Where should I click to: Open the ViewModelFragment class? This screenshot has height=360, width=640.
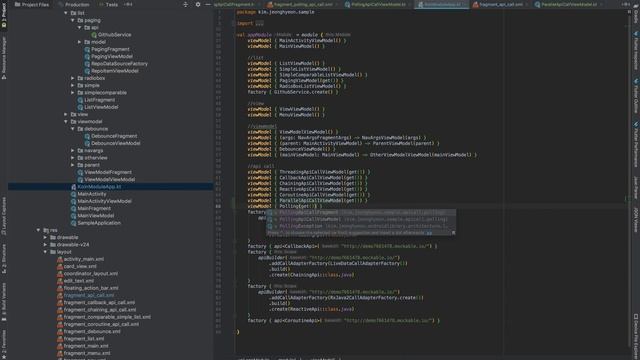pyautogui.click(x=104, y=172)
